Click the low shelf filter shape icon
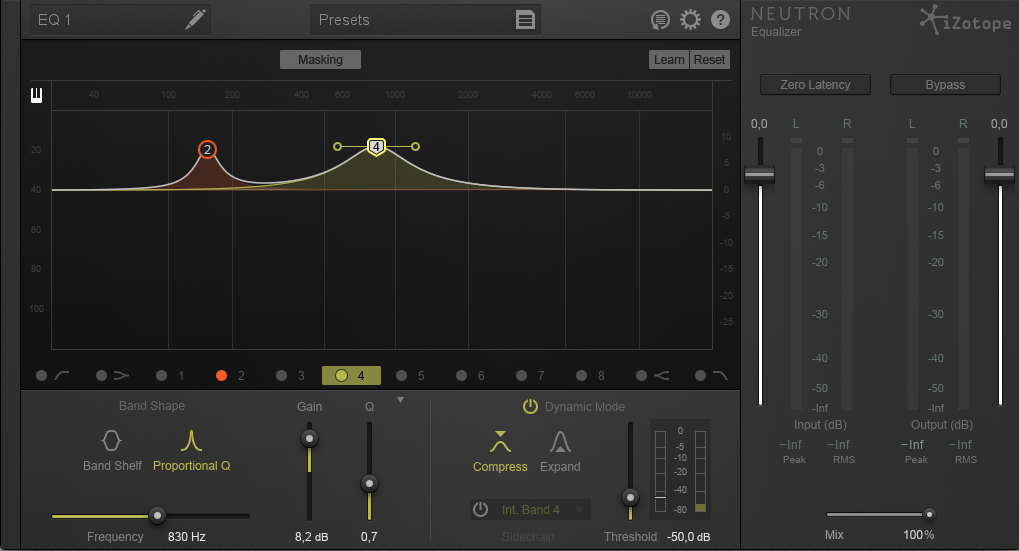 click(122, 376)
